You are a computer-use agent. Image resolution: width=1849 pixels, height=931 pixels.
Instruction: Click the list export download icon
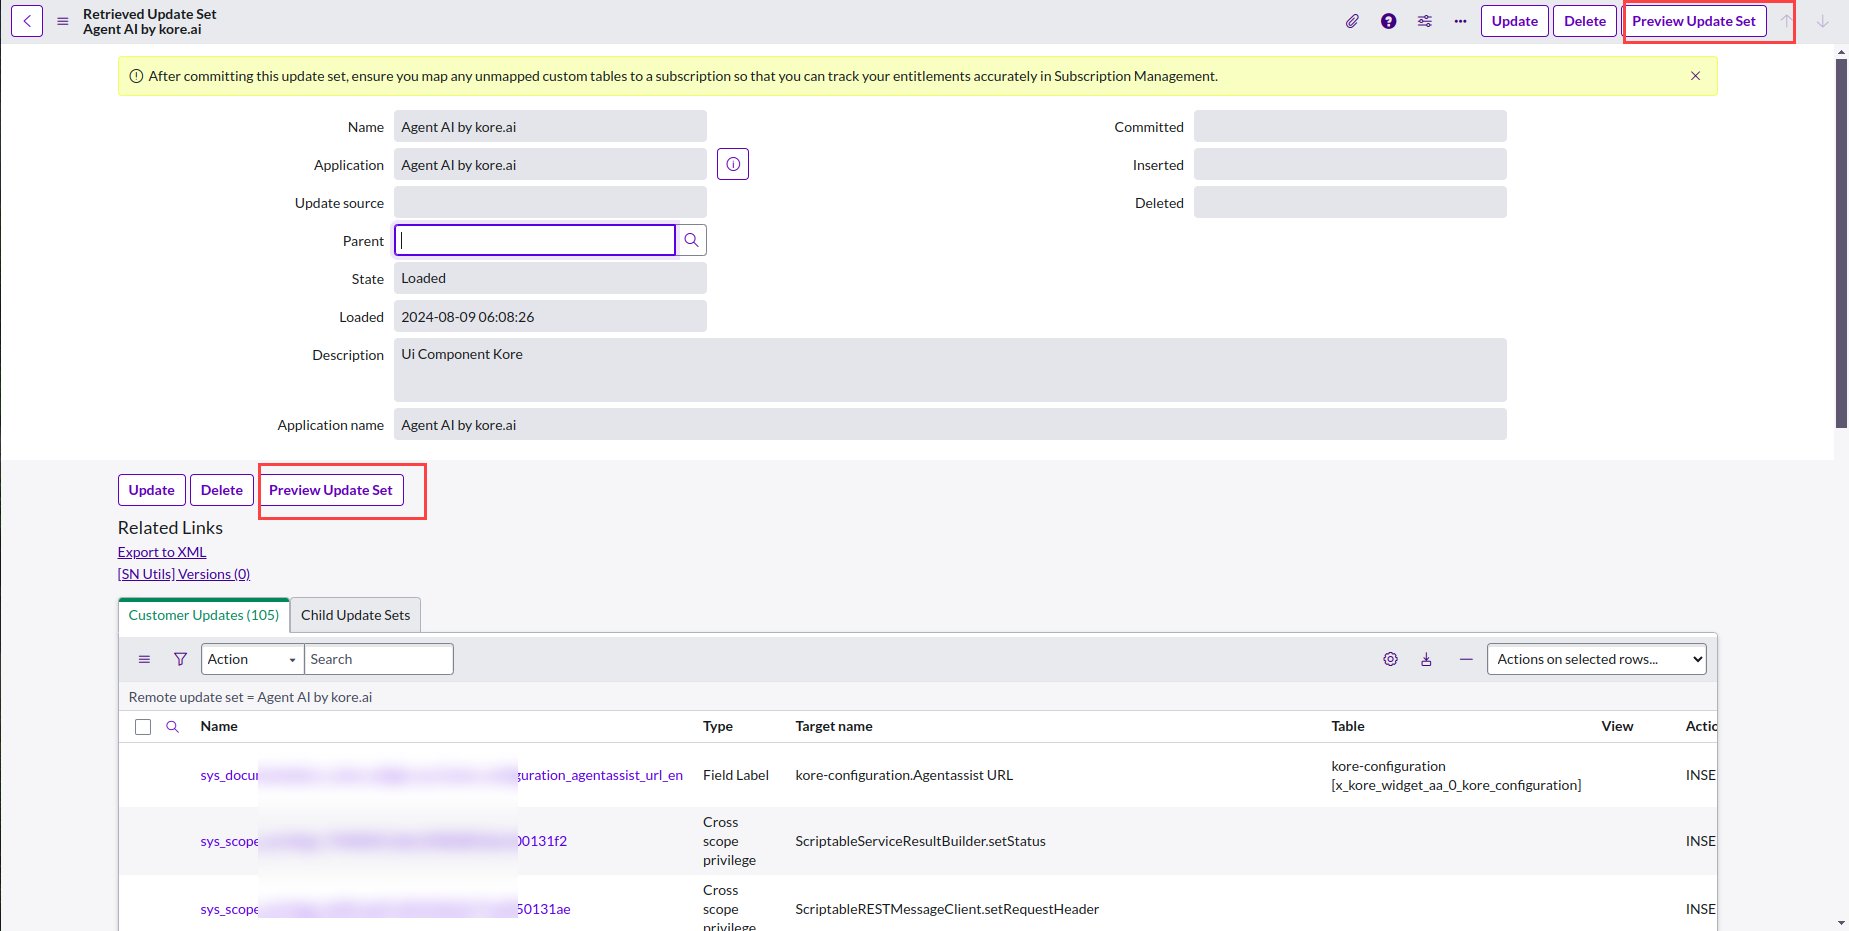[x=1426, y=659]
